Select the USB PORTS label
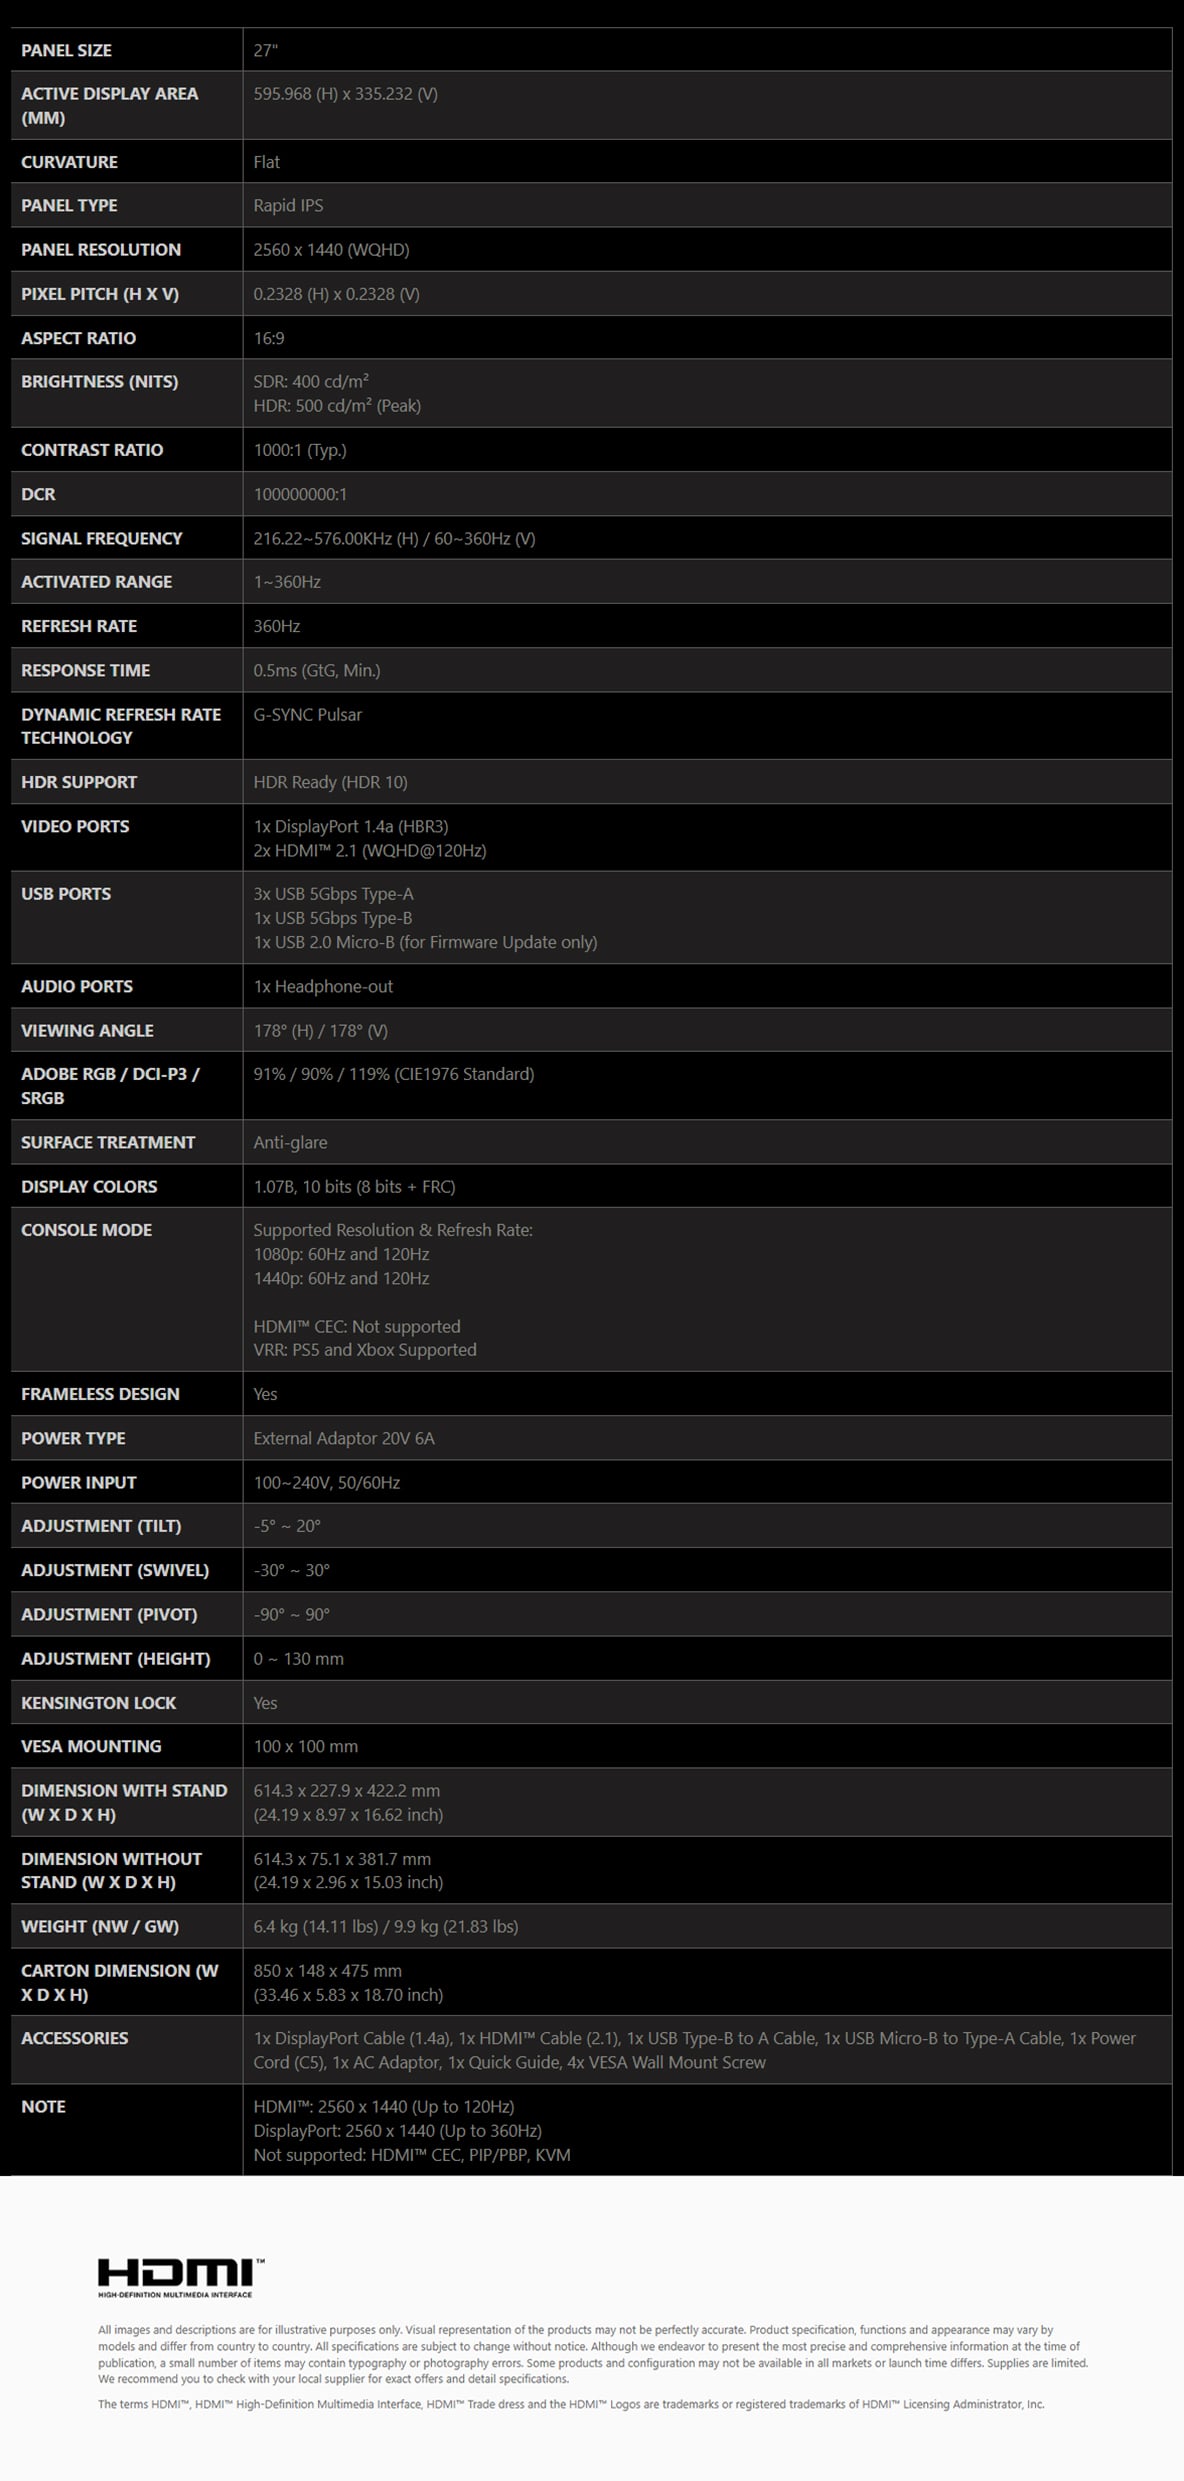 66,894
